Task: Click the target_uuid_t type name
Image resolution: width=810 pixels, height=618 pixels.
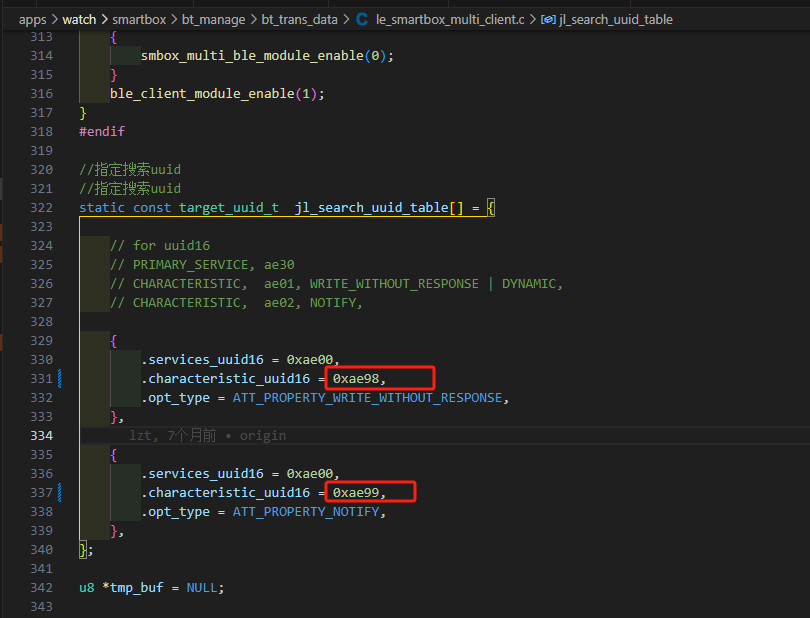Action: click(229, 208)
